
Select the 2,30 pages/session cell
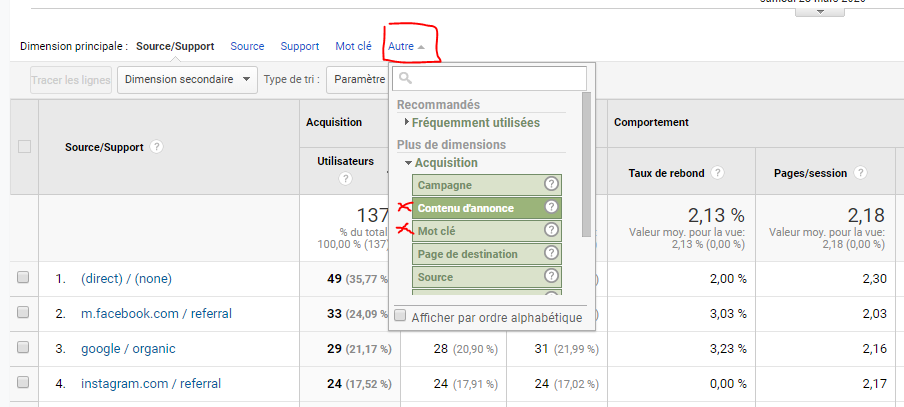coord(875,279)
